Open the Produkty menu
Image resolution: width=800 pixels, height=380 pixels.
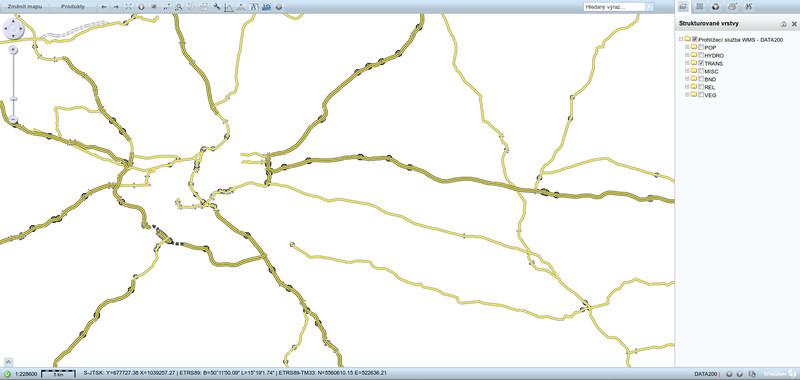(x=72, y=7)
